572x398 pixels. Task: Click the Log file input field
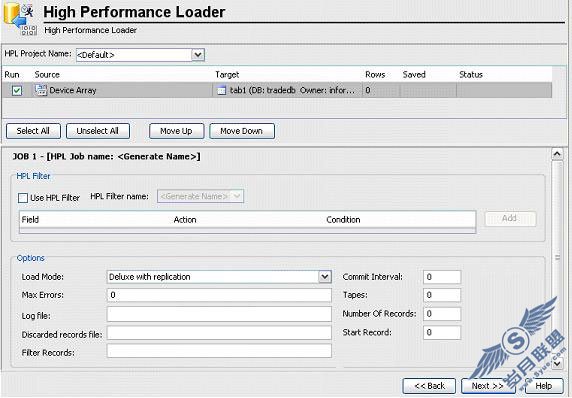coord(219,314)
